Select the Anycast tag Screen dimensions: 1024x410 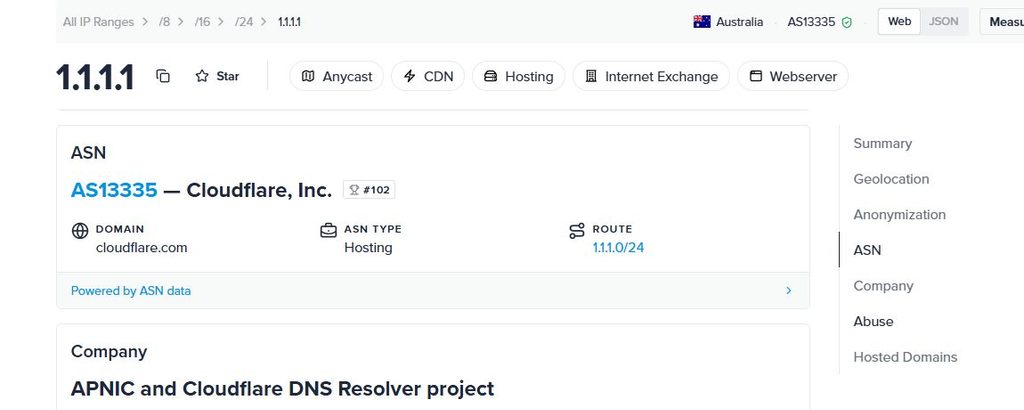coord(336,76)
